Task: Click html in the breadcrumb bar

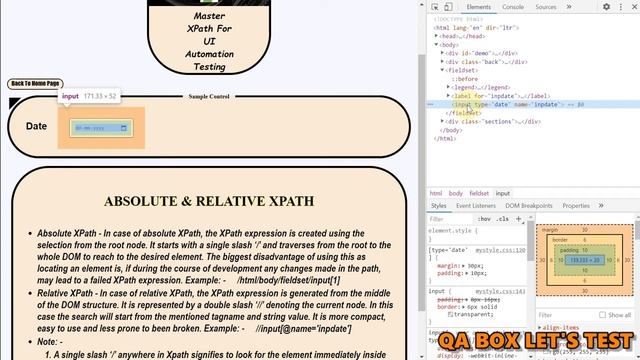Action: (x=436, y=193)
